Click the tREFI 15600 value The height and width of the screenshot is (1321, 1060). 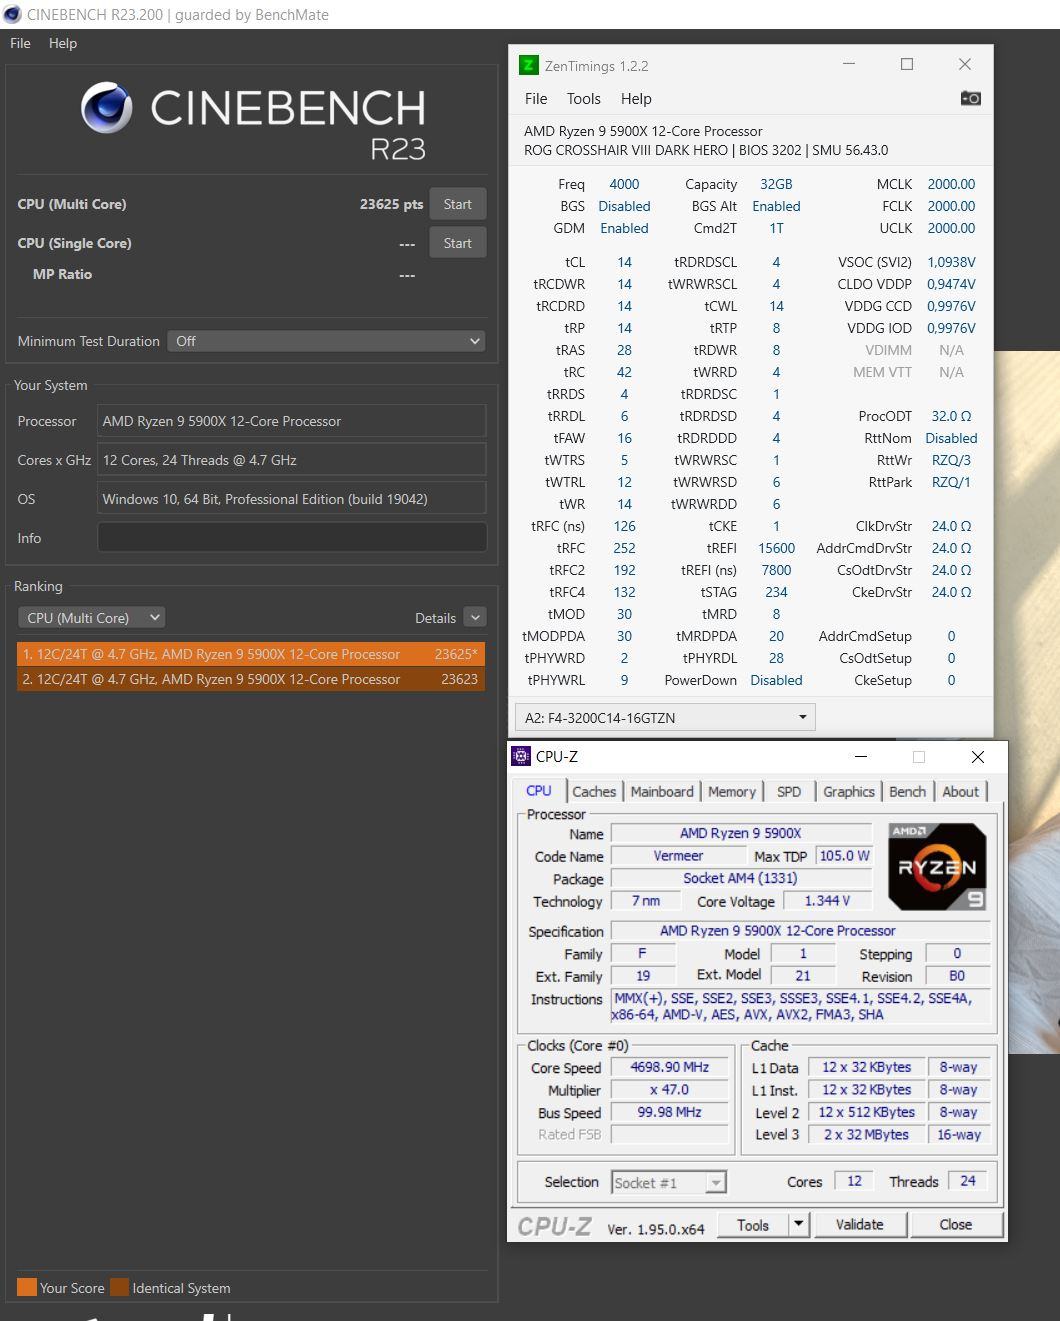776,548
